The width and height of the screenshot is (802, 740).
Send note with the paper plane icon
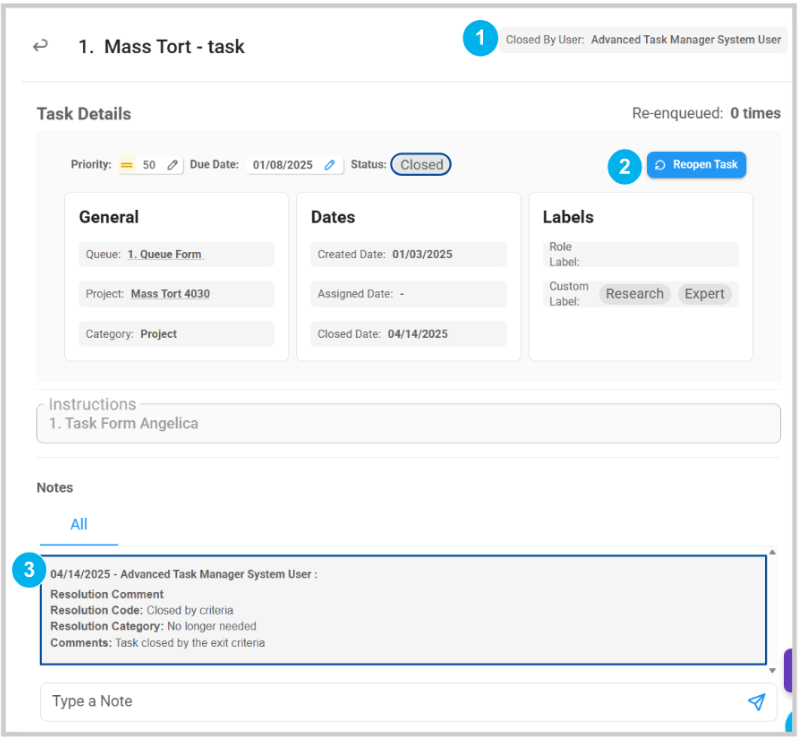[x=757, y=702]
